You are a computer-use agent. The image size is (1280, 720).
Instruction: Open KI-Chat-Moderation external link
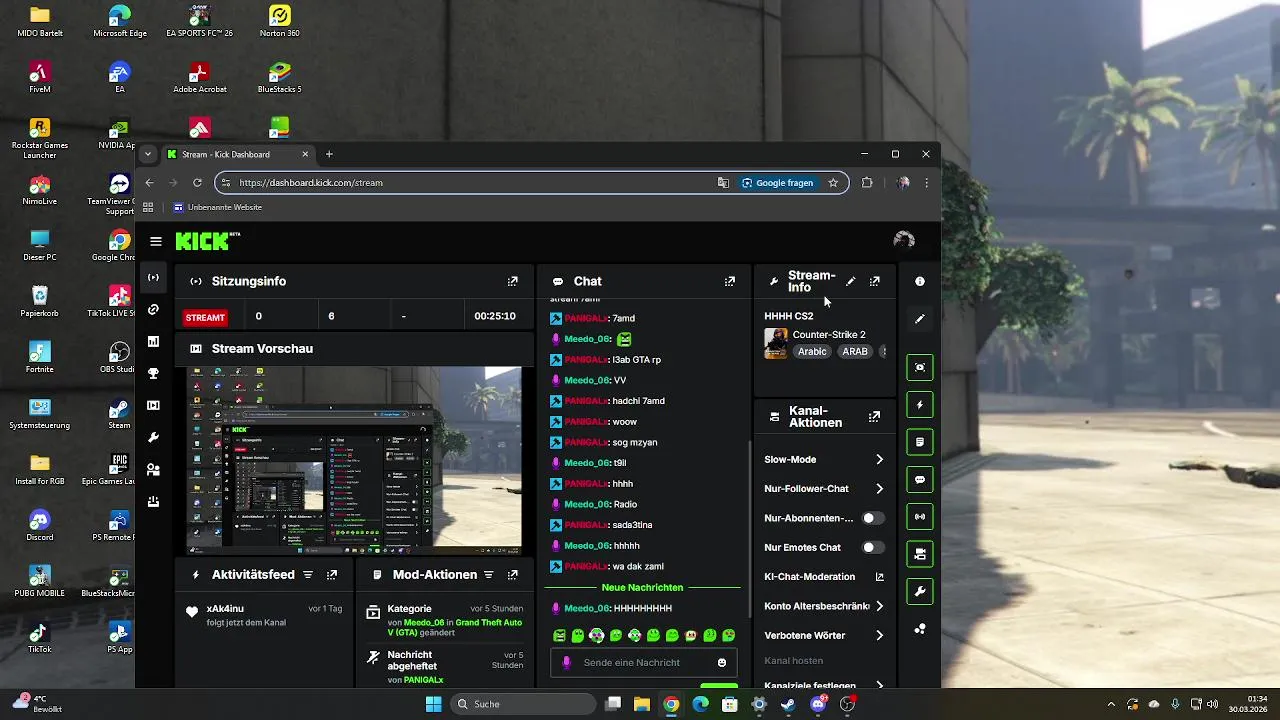pyautogui.click(x=880, y=577)
